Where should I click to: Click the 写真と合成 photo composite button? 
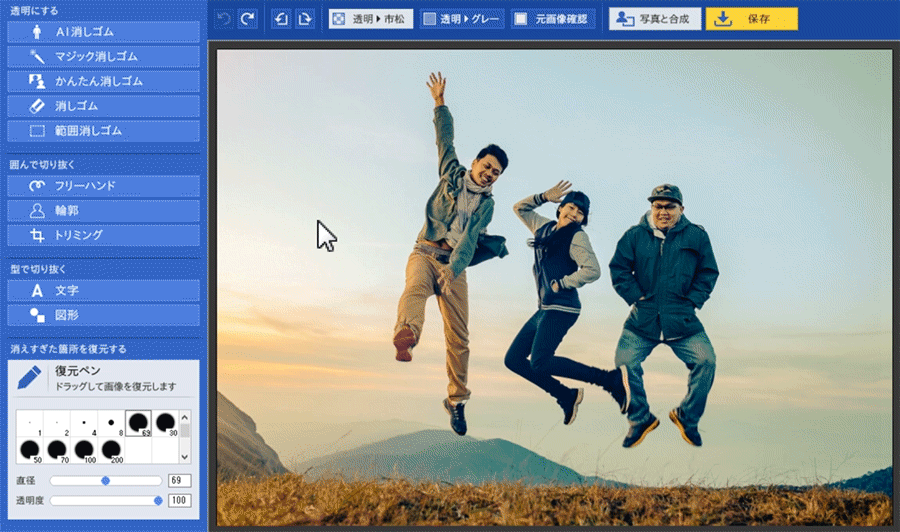654,19
